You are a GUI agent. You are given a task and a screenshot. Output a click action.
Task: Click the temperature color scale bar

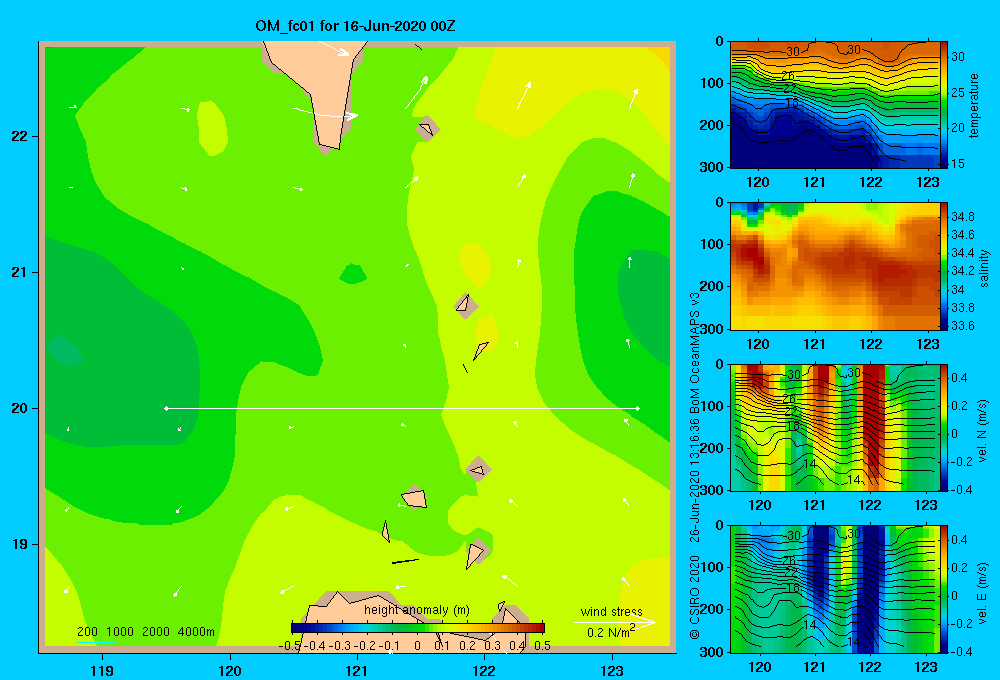pos(945,104)
